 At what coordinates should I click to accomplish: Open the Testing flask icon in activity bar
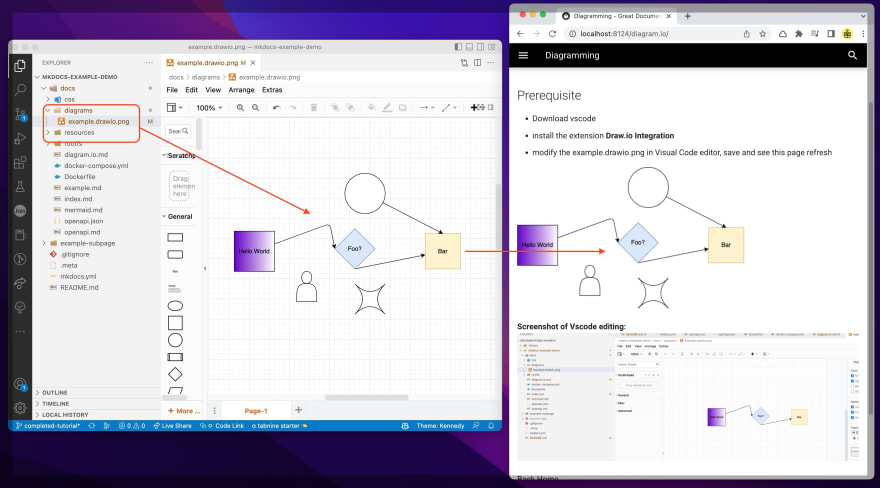coord(20,187)
